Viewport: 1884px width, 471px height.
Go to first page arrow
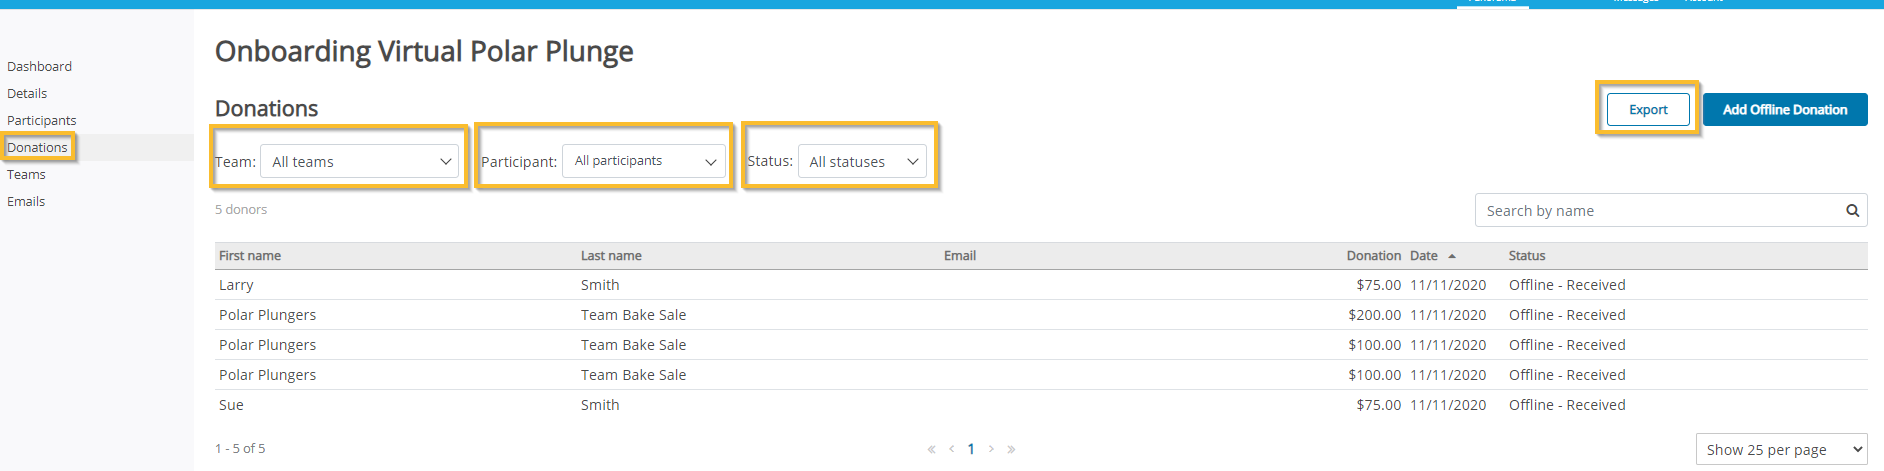tap(931, 449)
